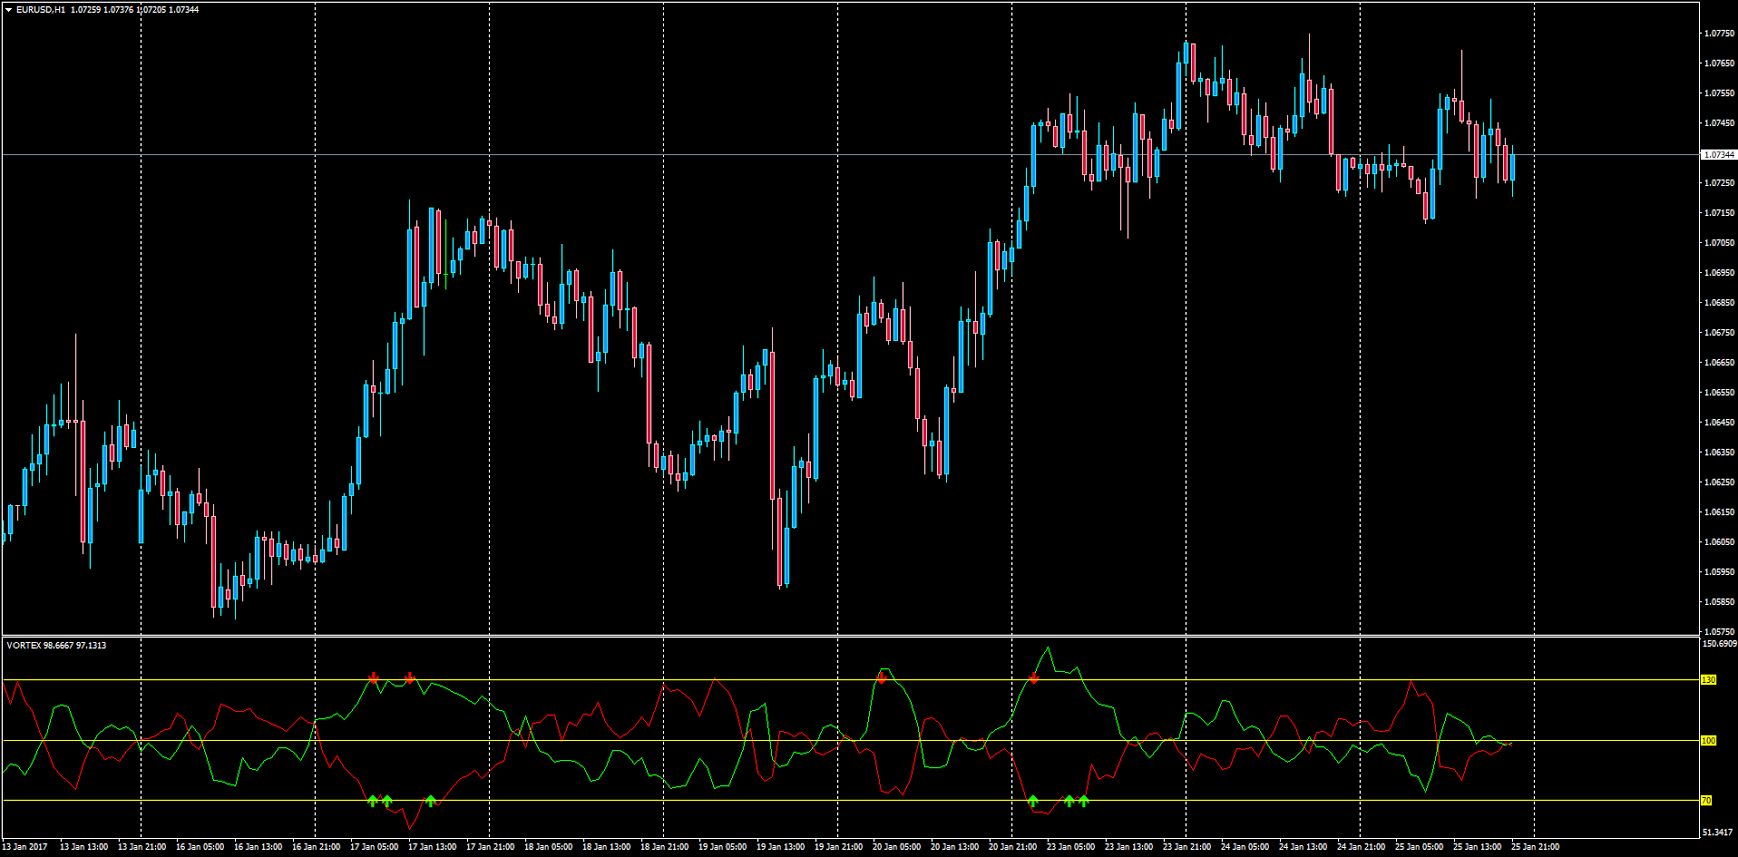Image resolution: width=1738 pixels, height=857 pixels.
Task: Click the 1.06150 price axis label
Action: 1719,512
